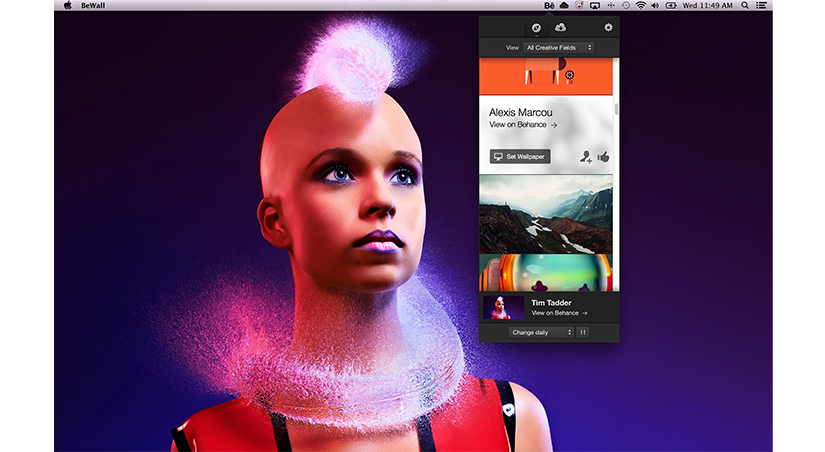The height and width of the screenshot is (452, 825).
Task: Pause automatic wallpaper changing
Action: (x=582, y=333)
